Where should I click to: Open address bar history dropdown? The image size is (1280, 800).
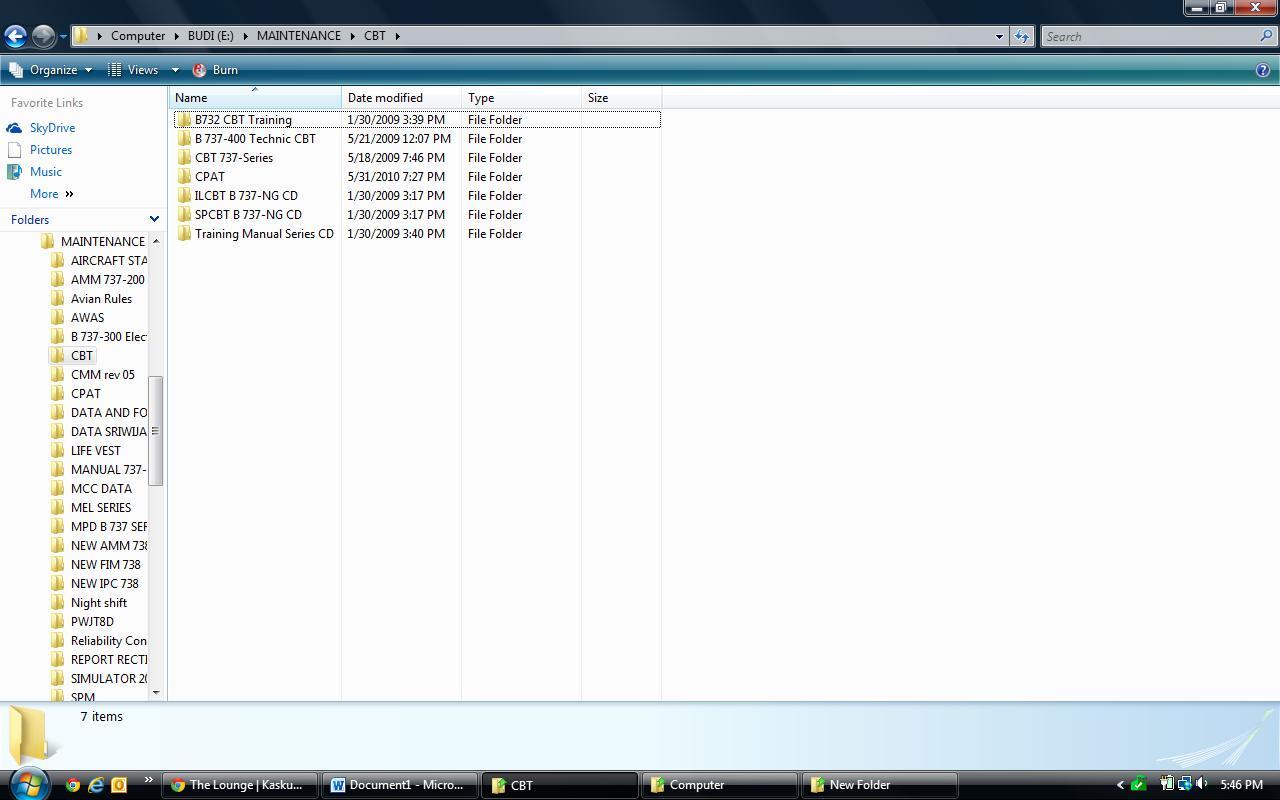998,36
